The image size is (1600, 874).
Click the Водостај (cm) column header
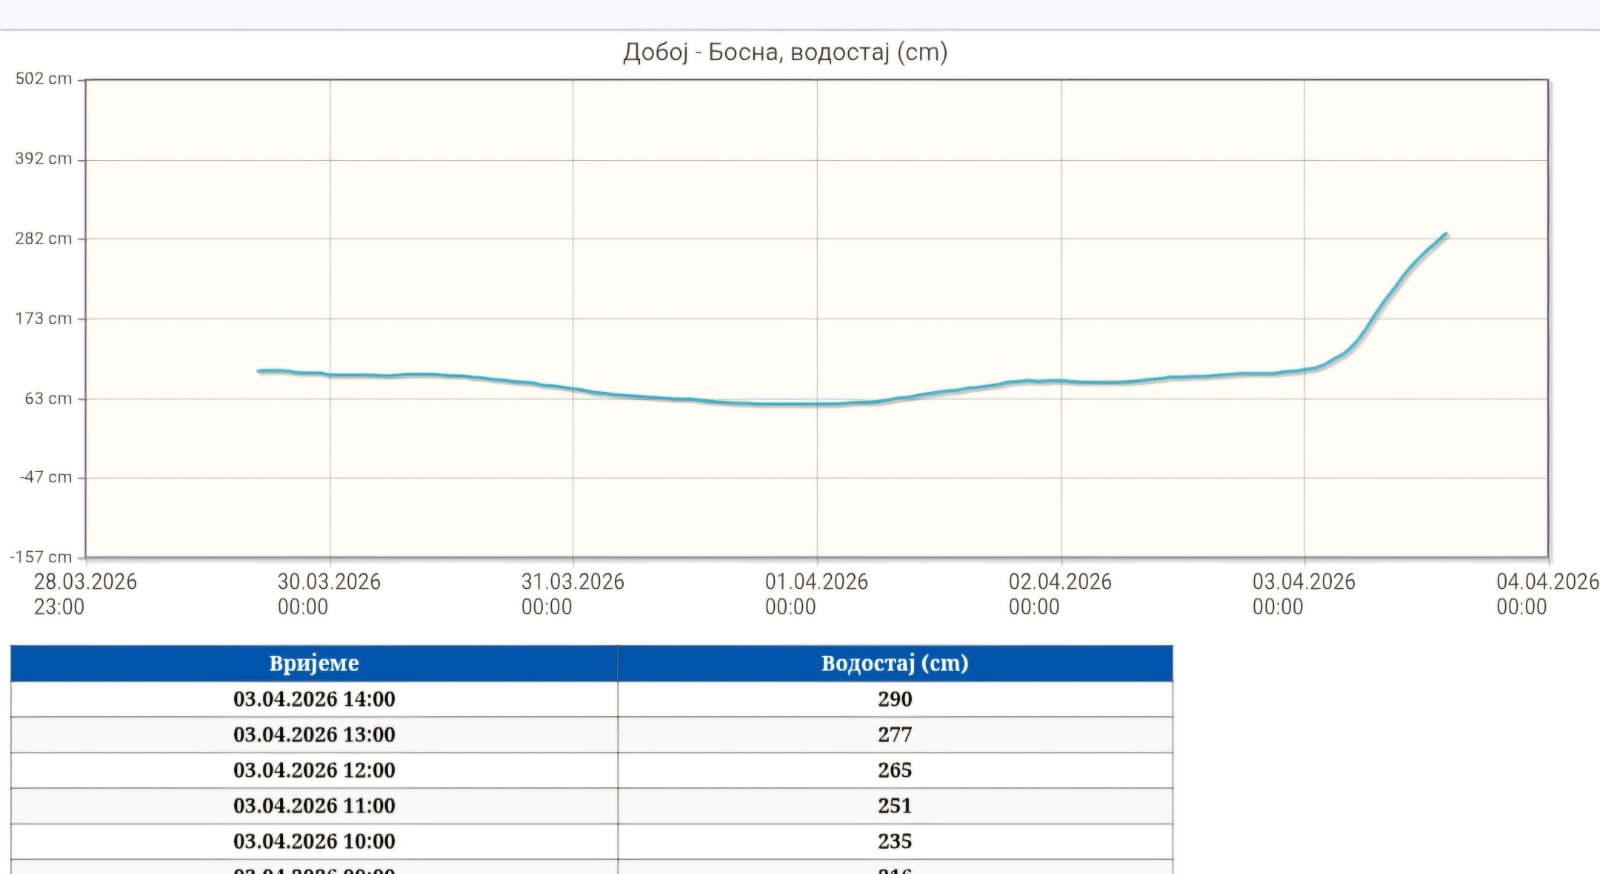[894, 663]
